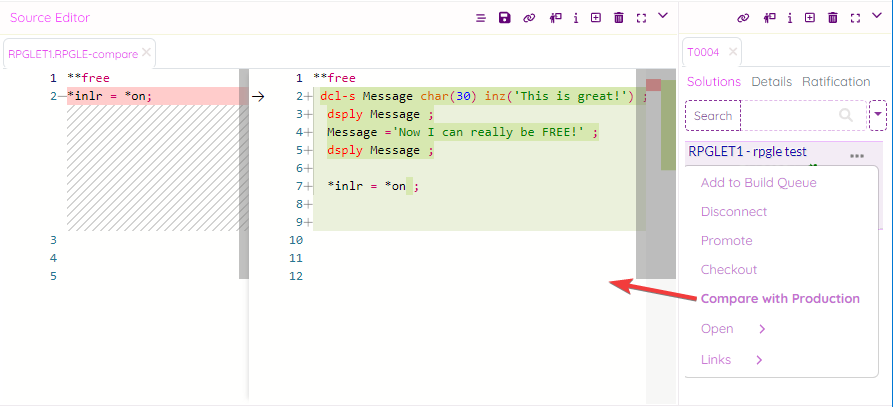This screenshot has height=407, width=893.
Task: Choose Add to Build Queue from menu
Action: point(758,183)
